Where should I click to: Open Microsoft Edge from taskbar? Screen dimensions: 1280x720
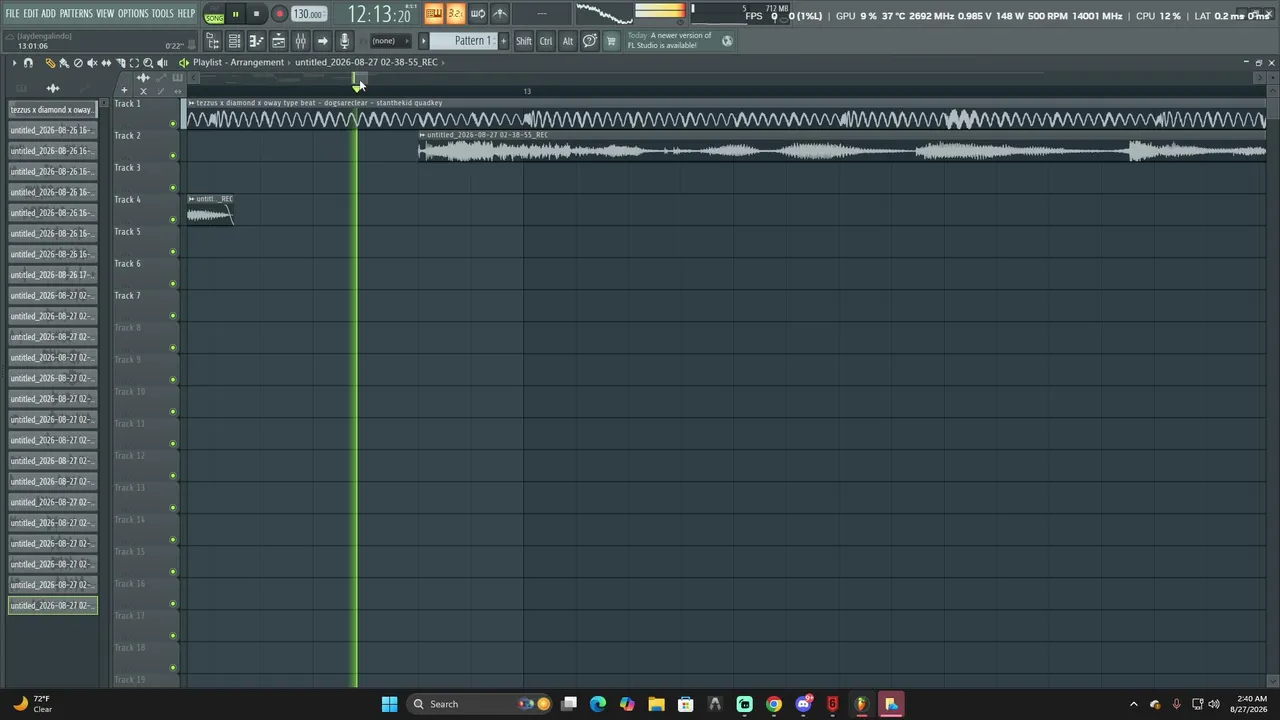598,704
